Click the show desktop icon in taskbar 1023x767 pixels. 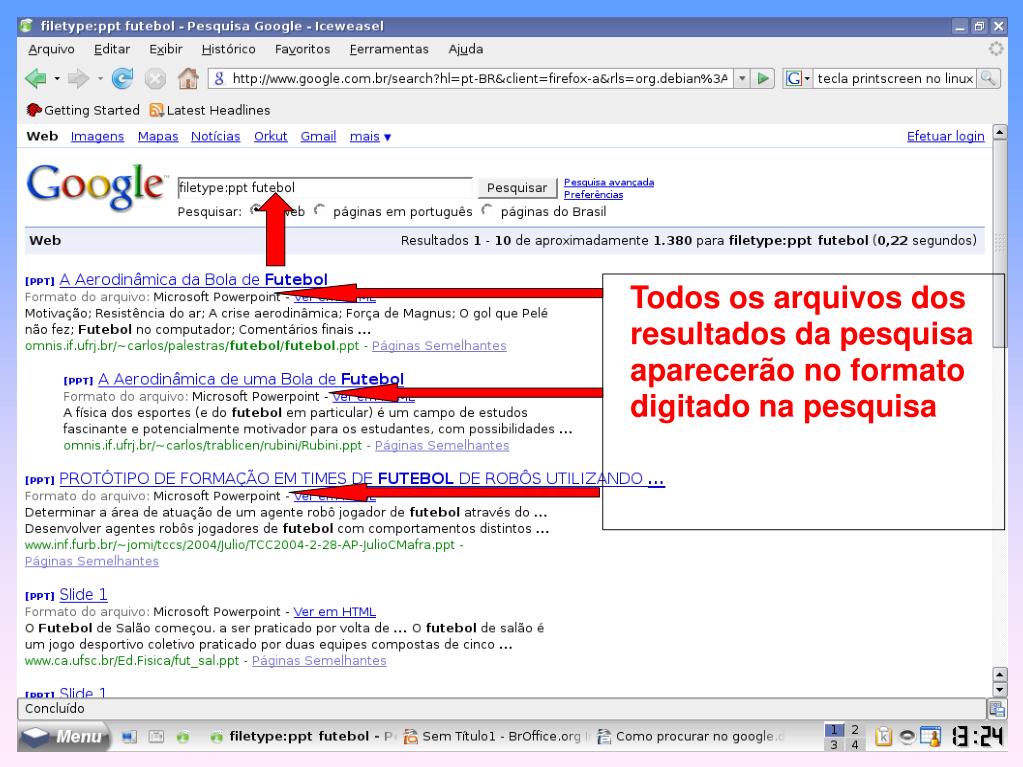pos(129,737)
